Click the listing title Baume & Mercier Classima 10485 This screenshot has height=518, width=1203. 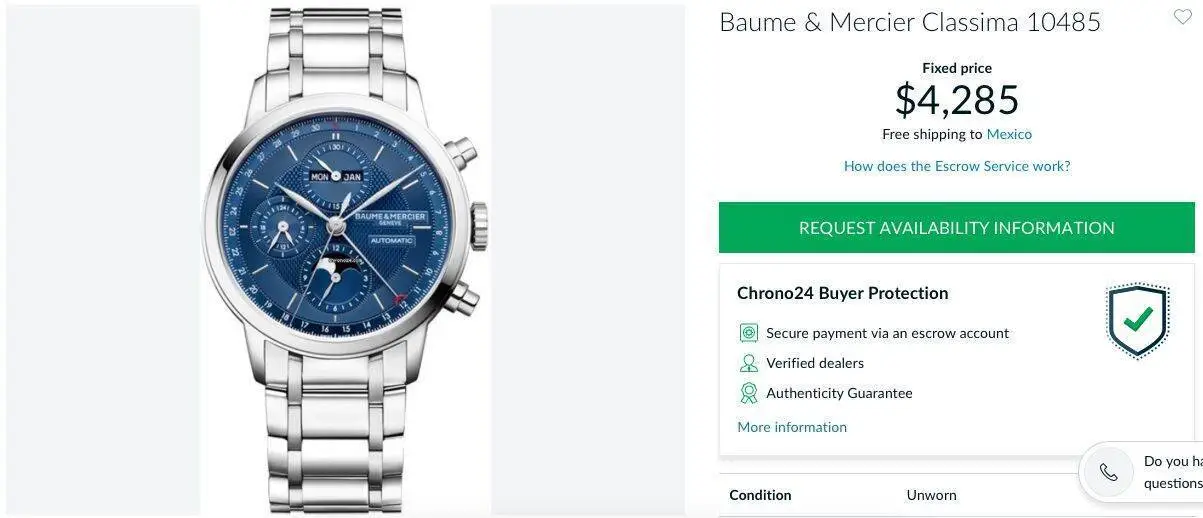tap(910, 22)
